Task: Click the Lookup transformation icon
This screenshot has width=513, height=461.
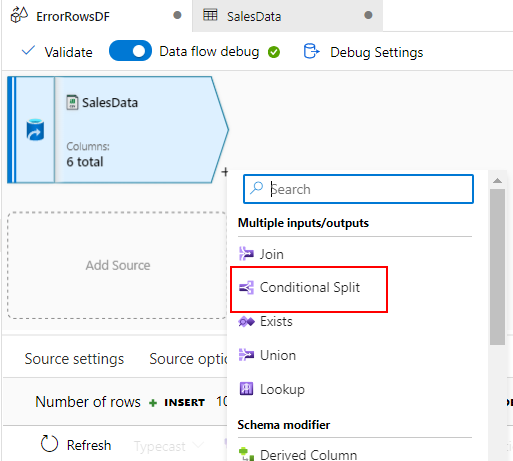Action: (x=246, y=389)
